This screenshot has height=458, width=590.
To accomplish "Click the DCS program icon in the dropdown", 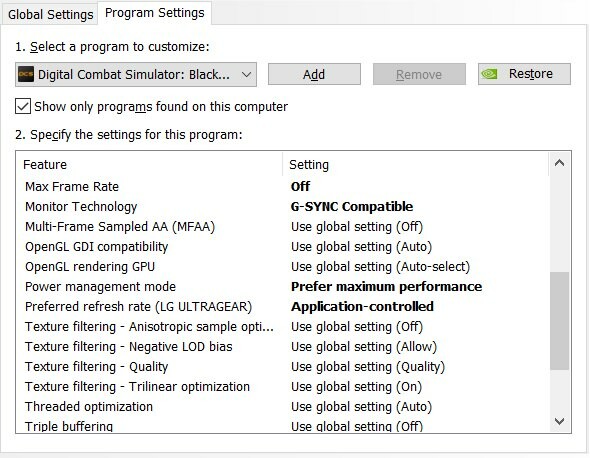I will point(26,74).
